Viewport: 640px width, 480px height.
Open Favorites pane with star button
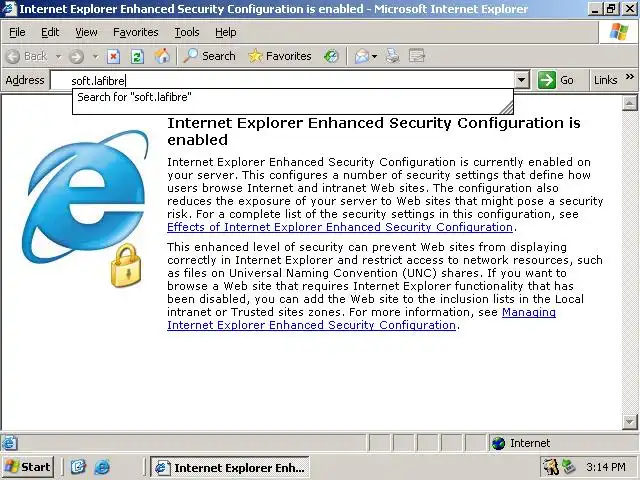(280, 56)
